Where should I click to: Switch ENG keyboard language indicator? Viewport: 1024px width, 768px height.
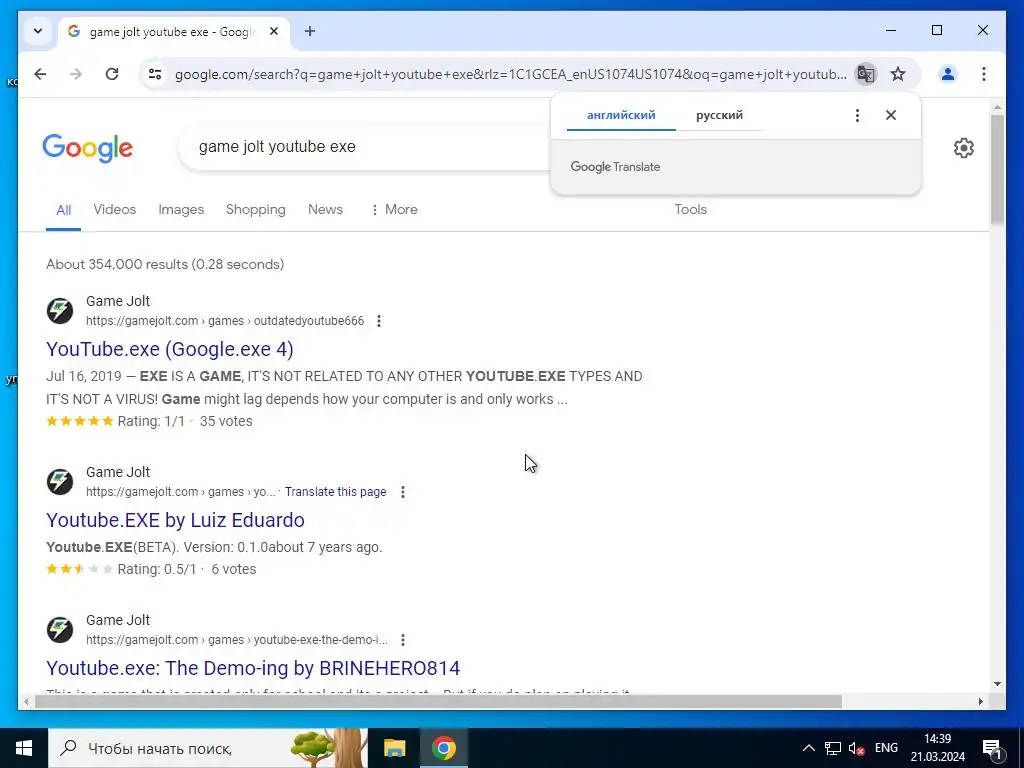[886, 748]
